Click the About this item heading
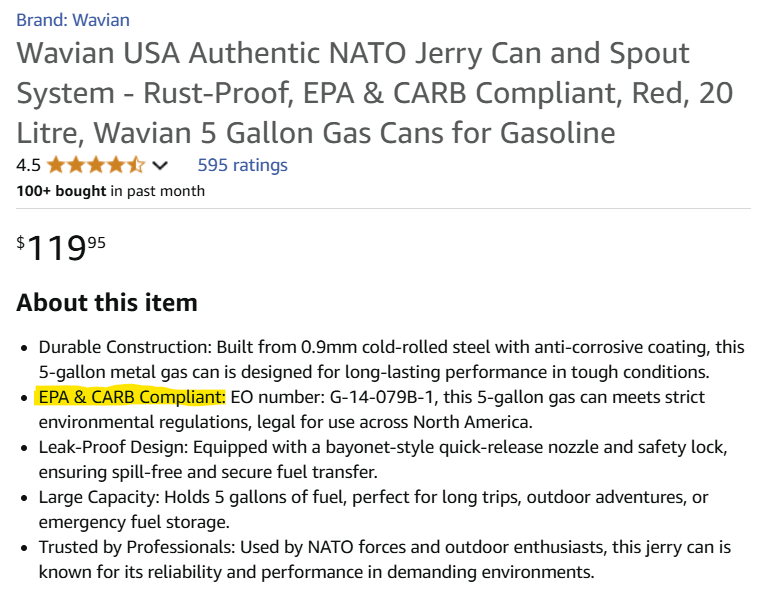The height and width of the screenshot is (603, 770). [x=107, y=302]
